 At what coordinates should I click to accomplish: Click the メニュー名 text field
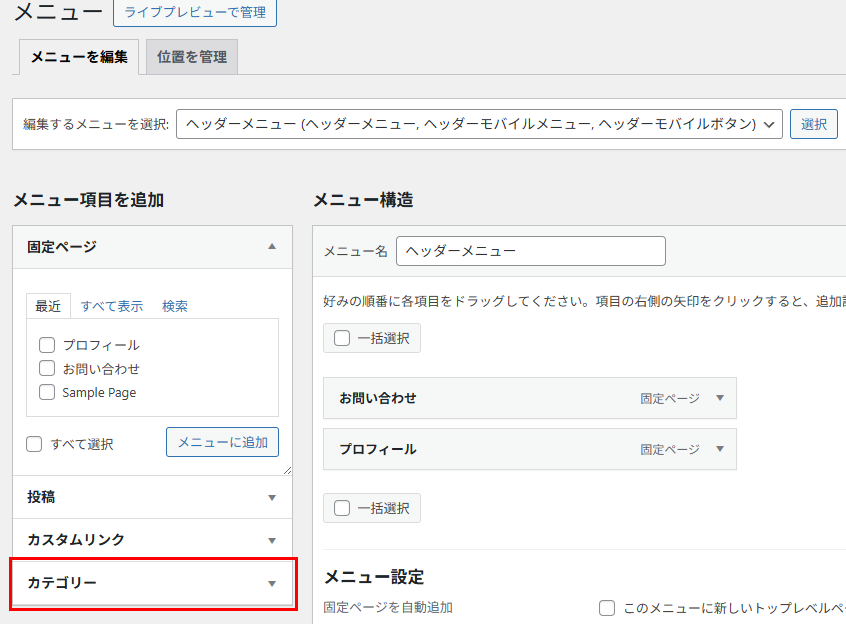coord(530,251)
